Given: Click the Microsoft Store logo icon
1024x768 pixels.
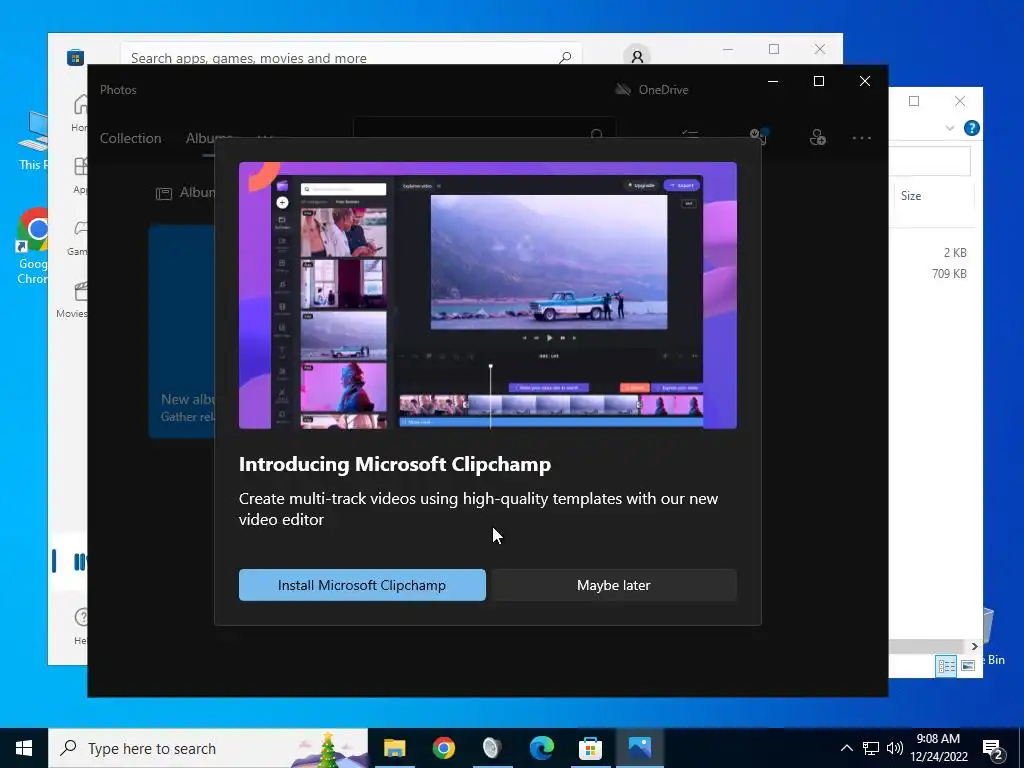Looking at the screenshot, I should click(75, 57).
